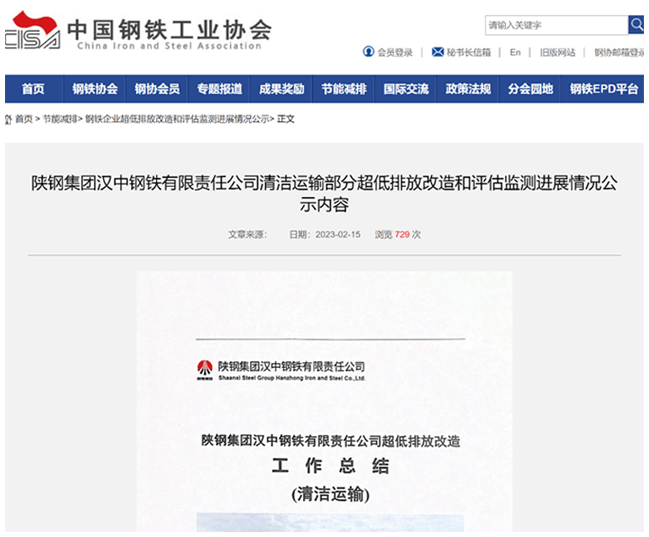Click the China Iron and Steel Association subtitle
The height and width of the screenshot is (537, 649).
(x=169, y=46)
